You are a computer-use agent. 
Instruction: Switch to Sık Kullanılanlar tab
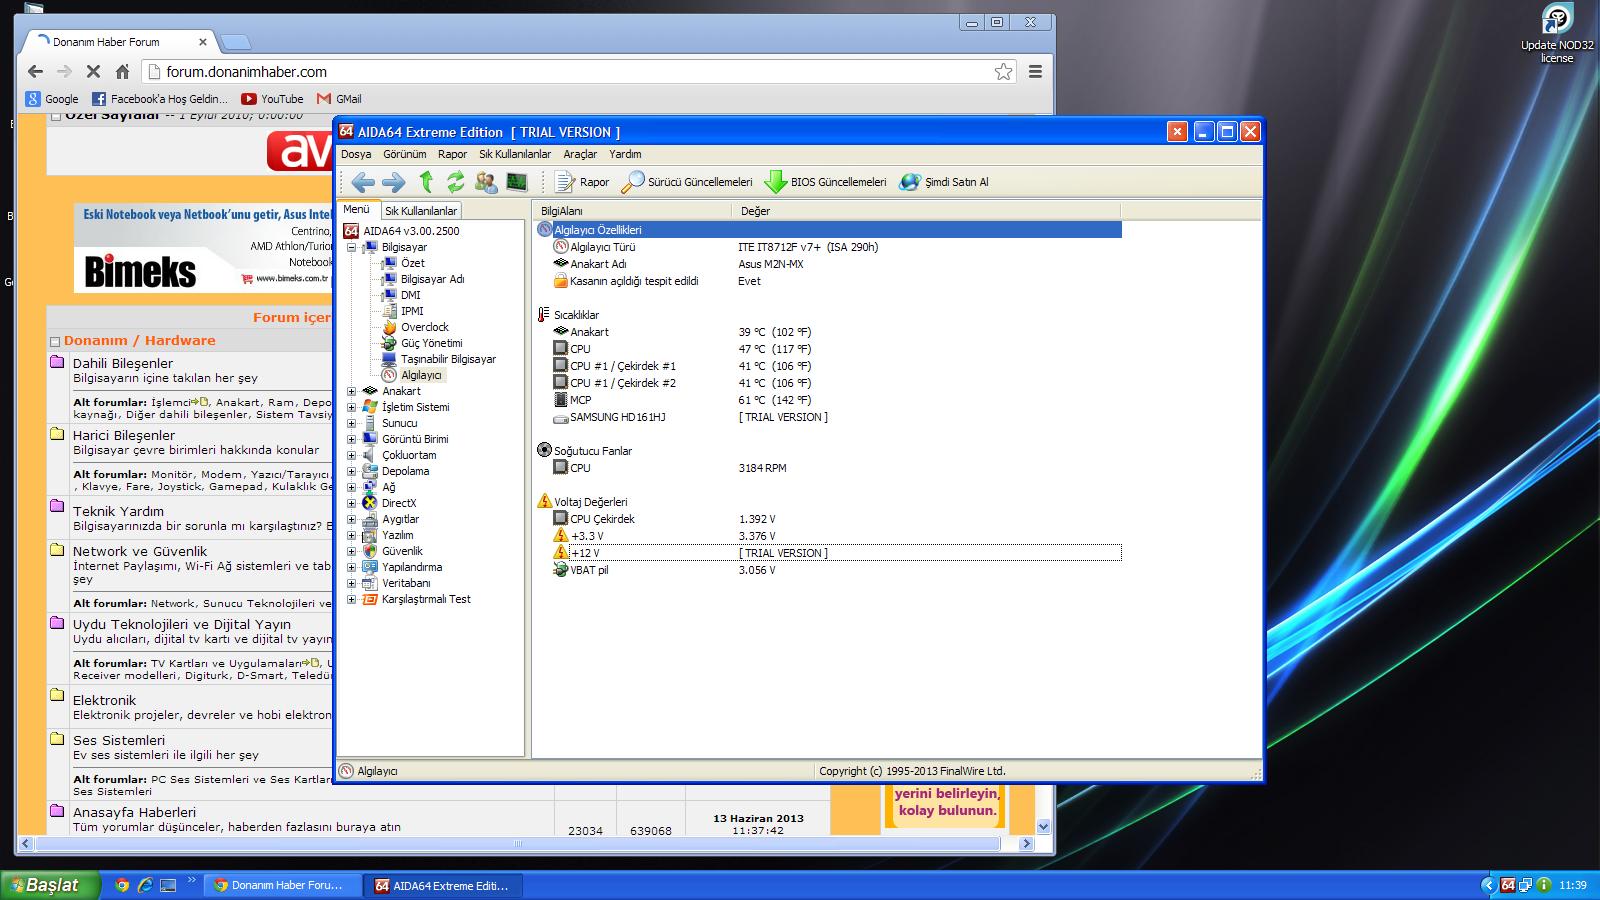point(421,211)
